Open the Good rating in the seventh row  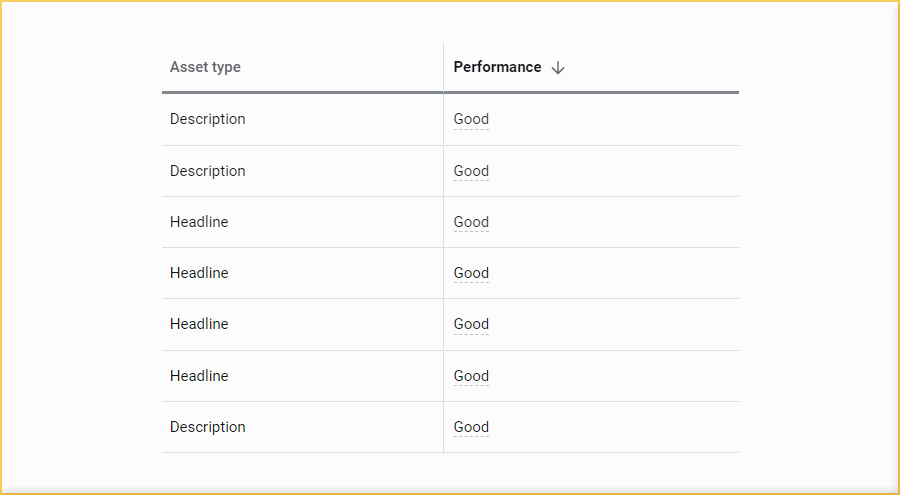tap(471, 427)
